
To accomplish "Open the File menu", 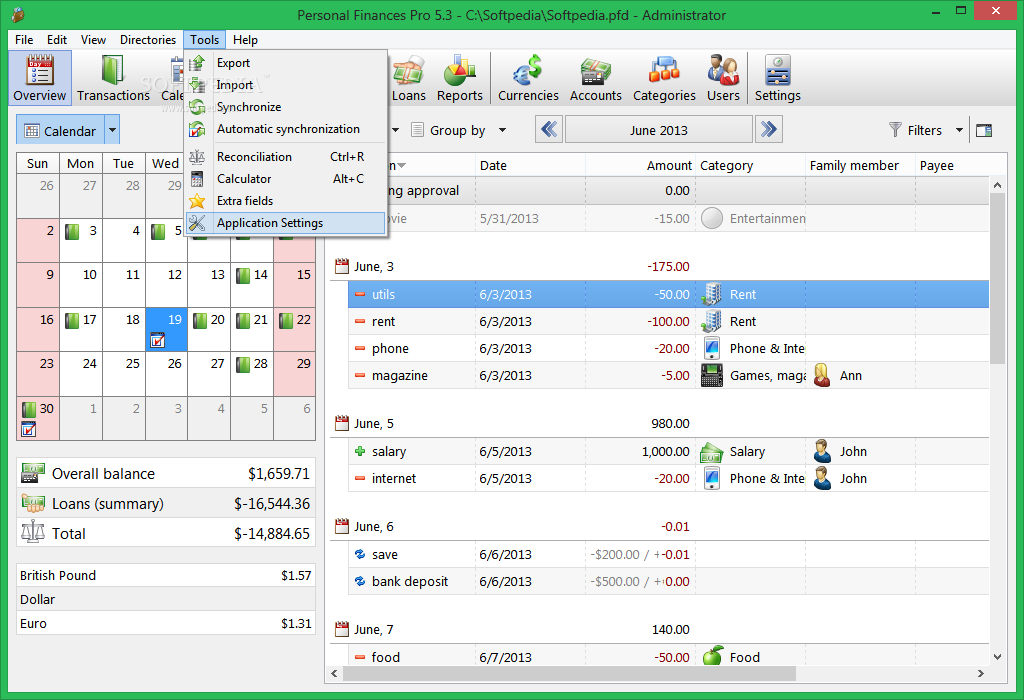I will (x=24, y=40).
